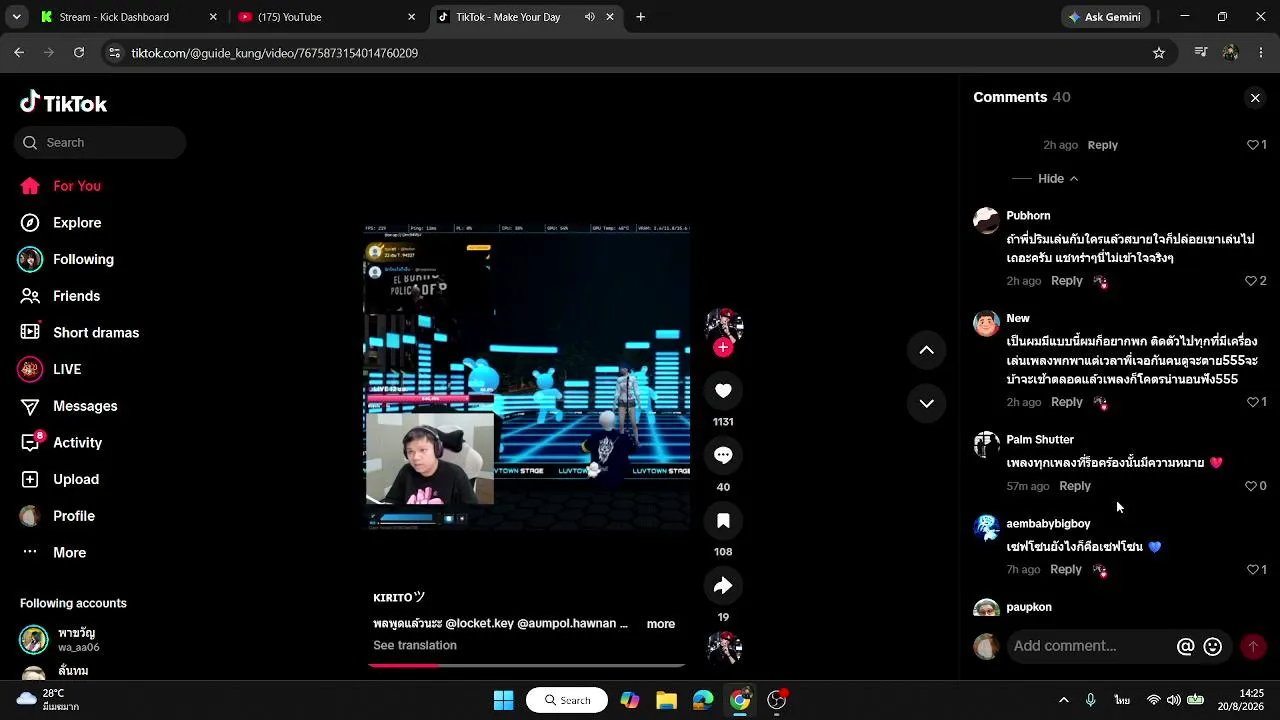Save the video to favorites

pos(723,521)
